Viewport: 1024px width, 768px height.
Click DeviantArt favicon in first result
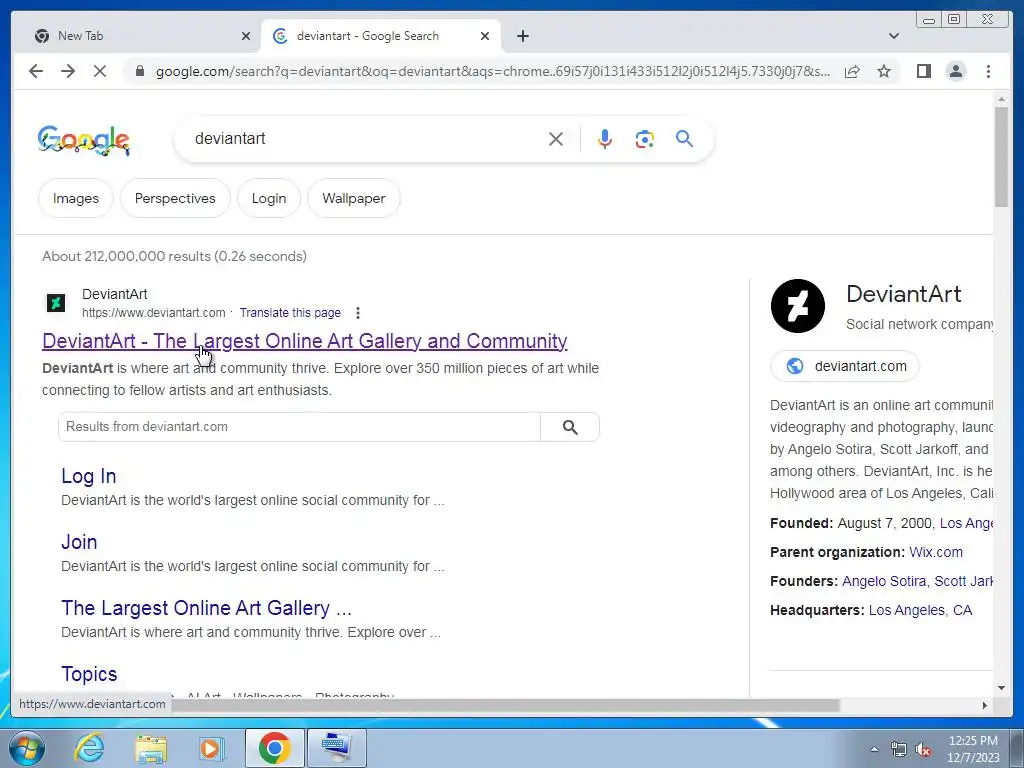click(56, 303)
